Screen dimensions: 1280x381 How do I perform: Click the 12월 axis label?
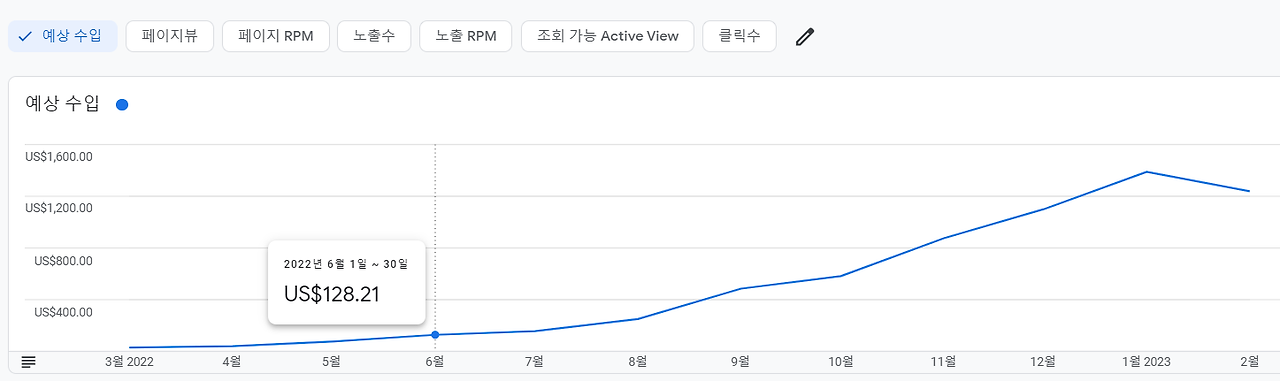(1044, 362)
